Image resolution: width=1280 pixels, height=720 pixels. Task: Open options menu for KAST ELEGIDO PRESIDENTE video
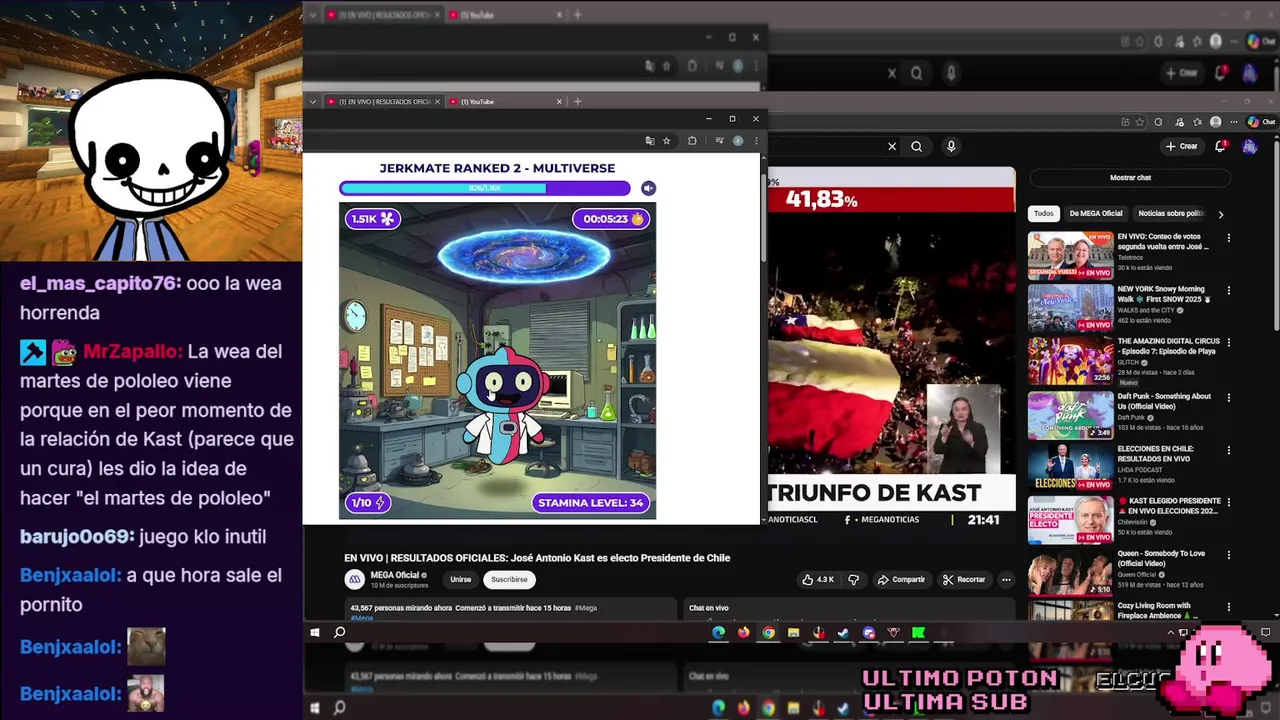1229,503
